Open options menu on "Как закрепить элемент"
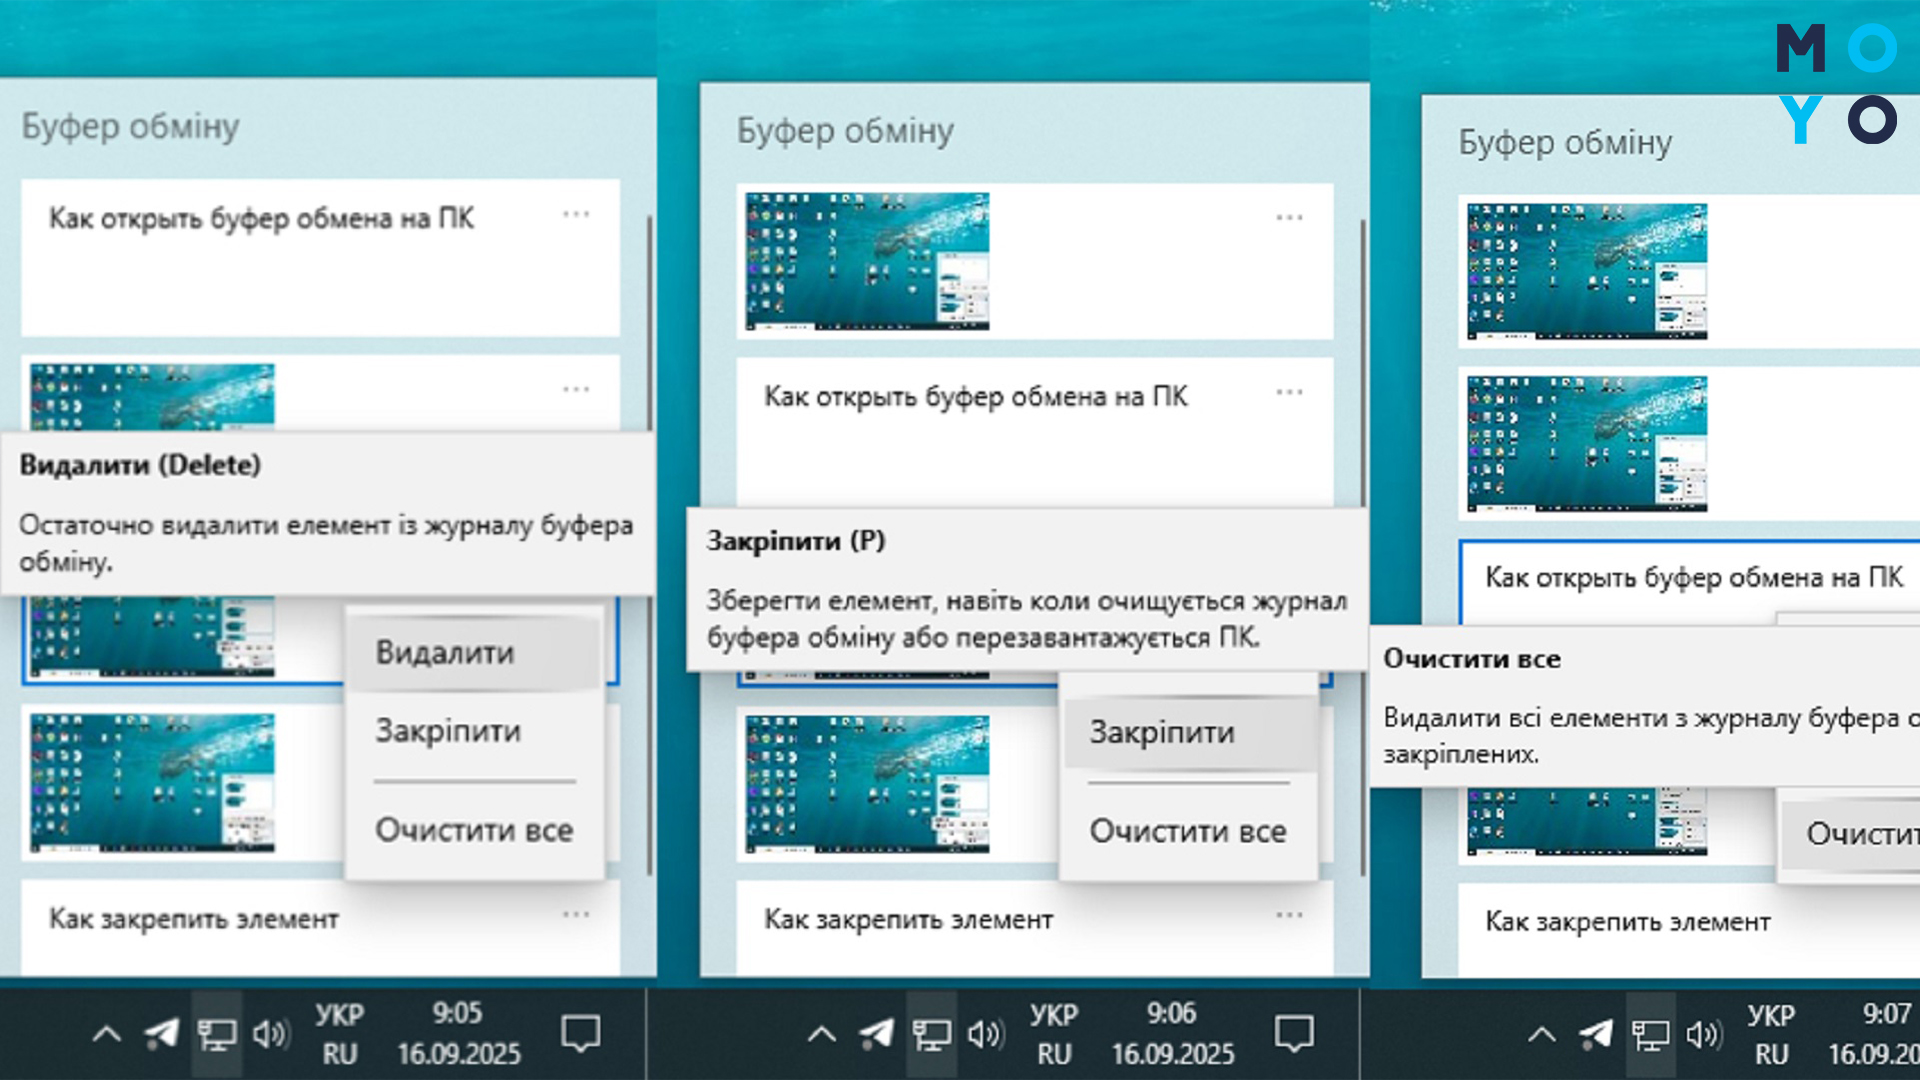The width and height of the screenshot is (1920, 1080). [577, 913]
